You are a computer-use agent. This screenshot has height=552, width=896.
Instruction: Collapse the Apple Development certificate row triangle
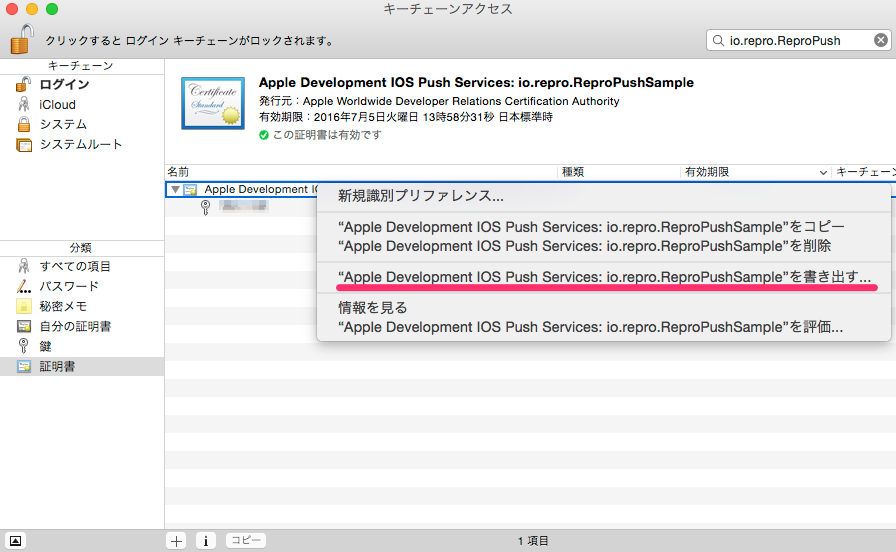click(175, 189)
